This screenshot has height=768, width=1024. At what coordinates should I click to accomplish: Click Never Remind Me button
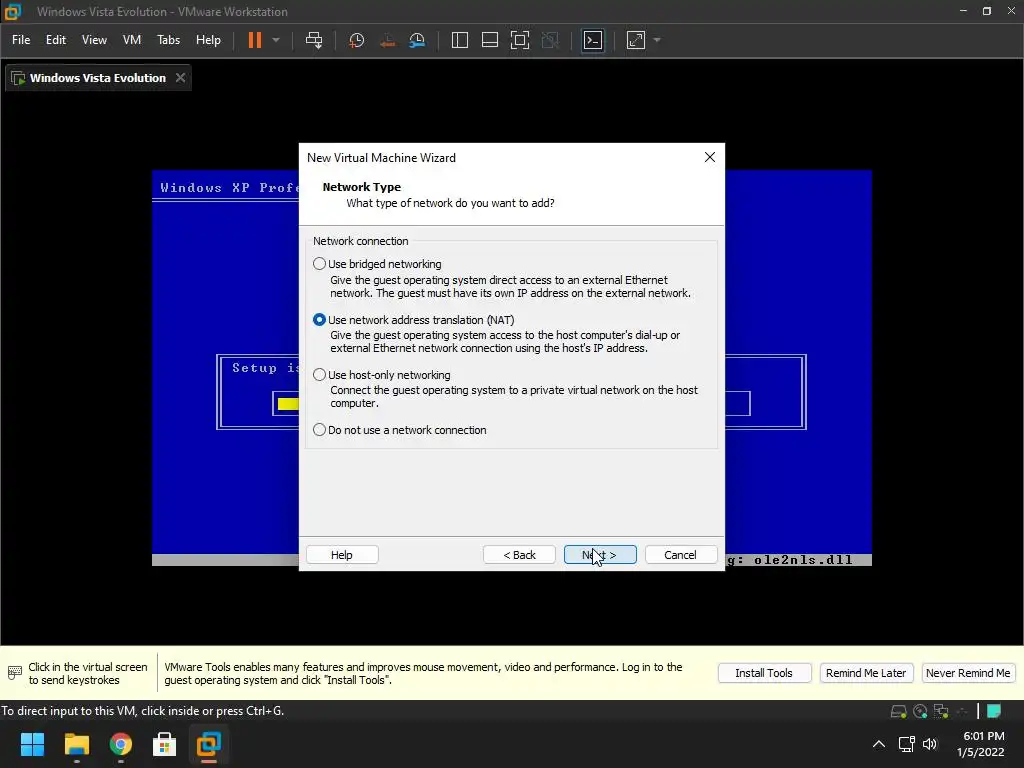968,673
